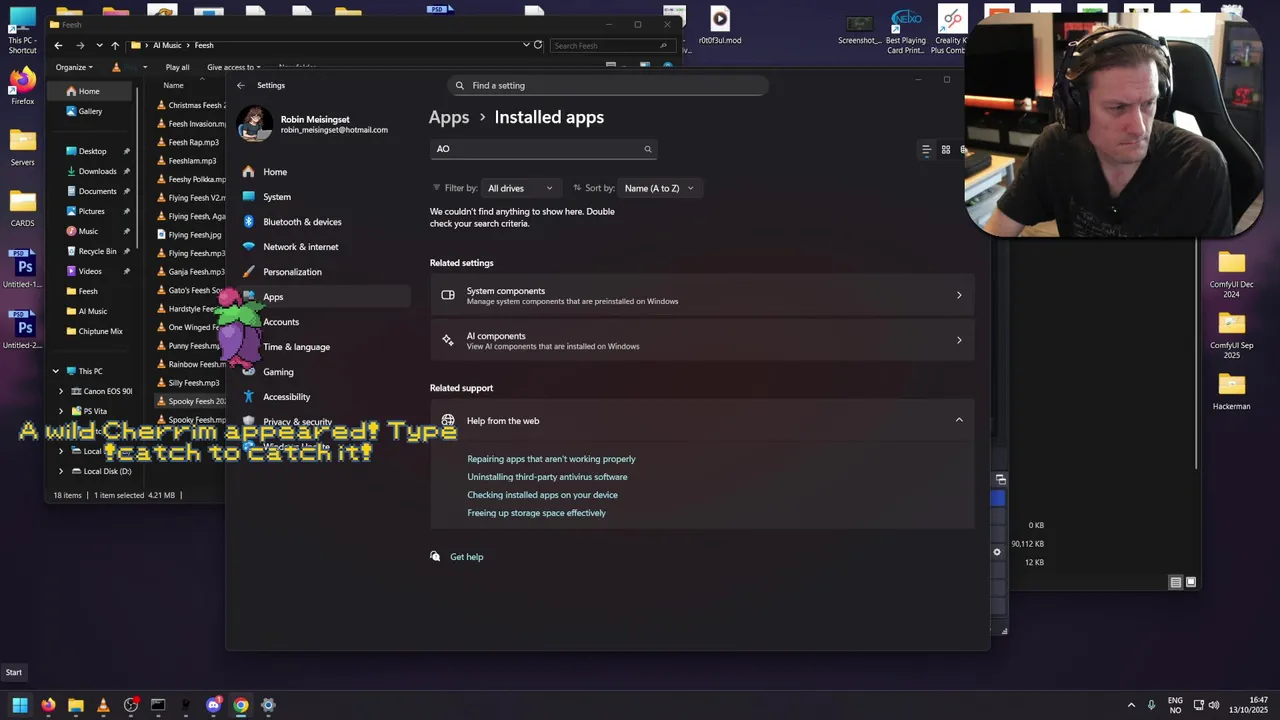Image resolution: width=1280 pixels, height=720 pixels.
Task: Open the volume control in system tray
Action: click(x=1215, y=705)
